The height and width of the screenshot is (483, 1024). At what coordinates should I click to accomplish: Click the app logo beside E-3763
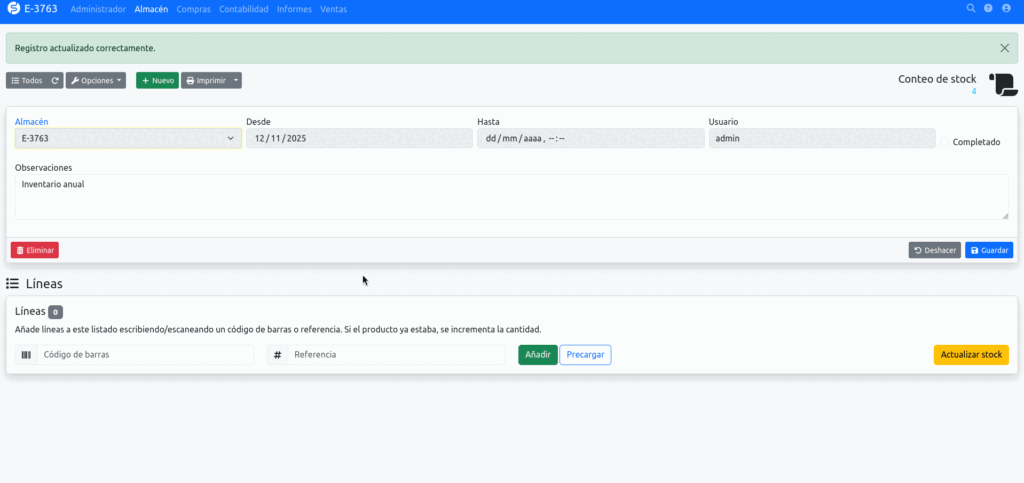click(12, 8)
